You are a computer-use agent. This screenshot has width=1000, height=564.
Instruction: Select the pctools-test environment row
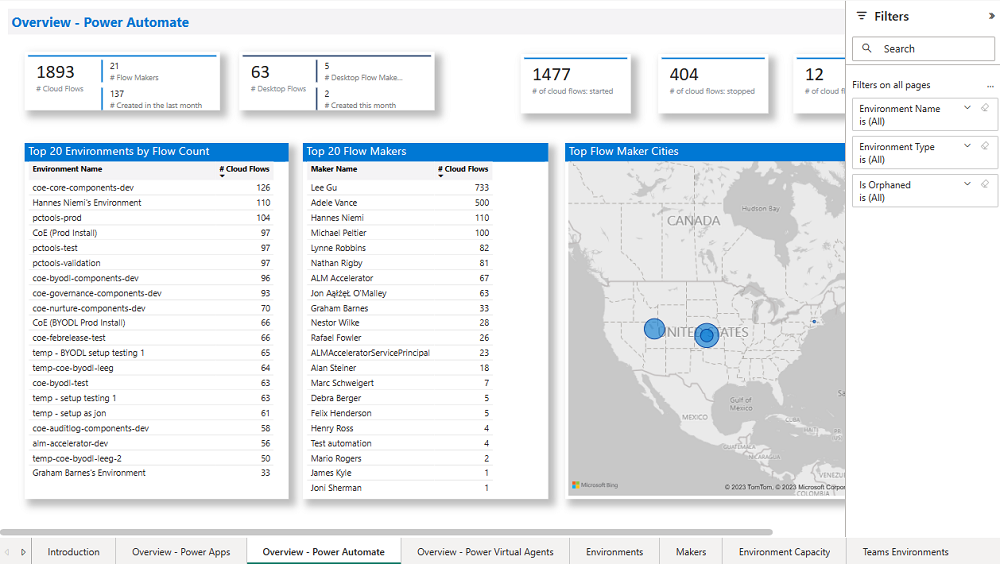(151, 248)
